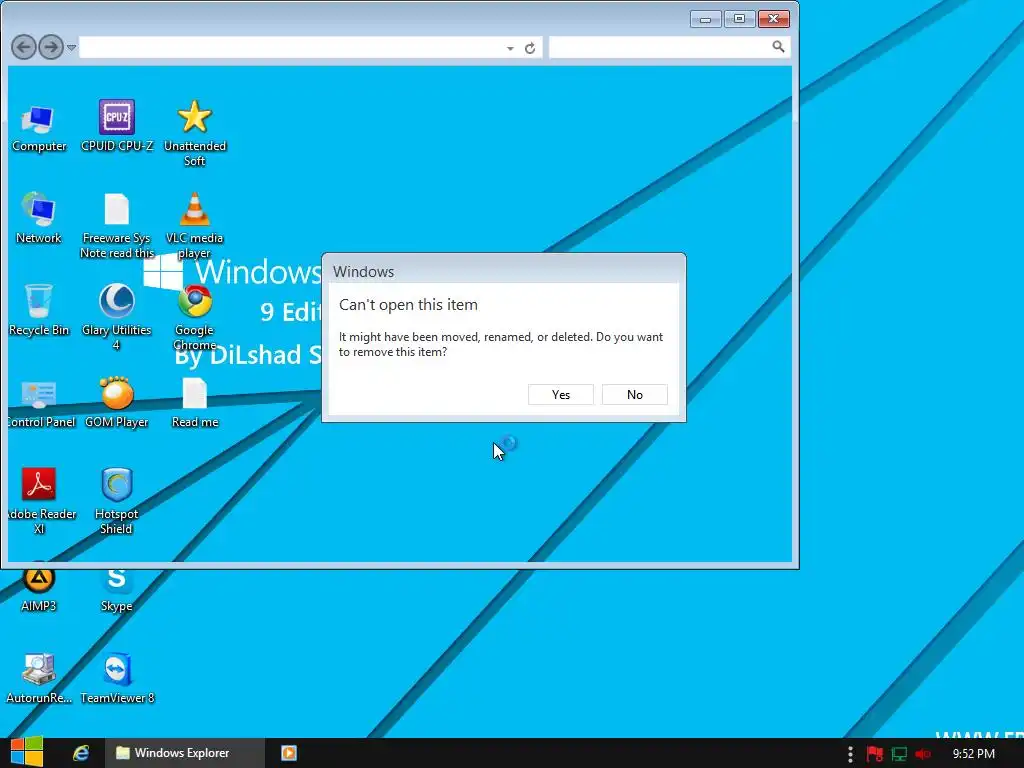The height and width of the screenshot is (768, 1024).
Task: Maximize the Explorer window
Action: pyautogui.click(x=739, y=19)
